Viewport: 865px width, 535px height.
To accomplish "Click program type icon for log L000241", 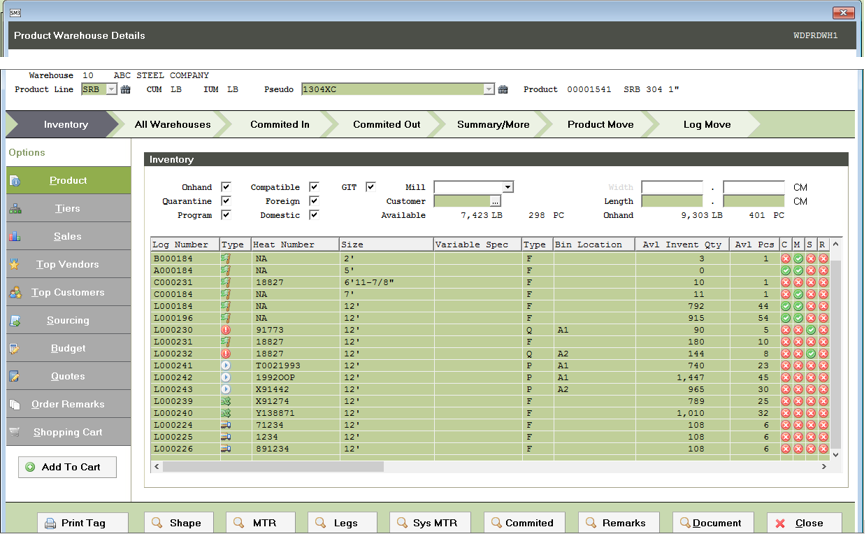I will [x=226, y=366].
